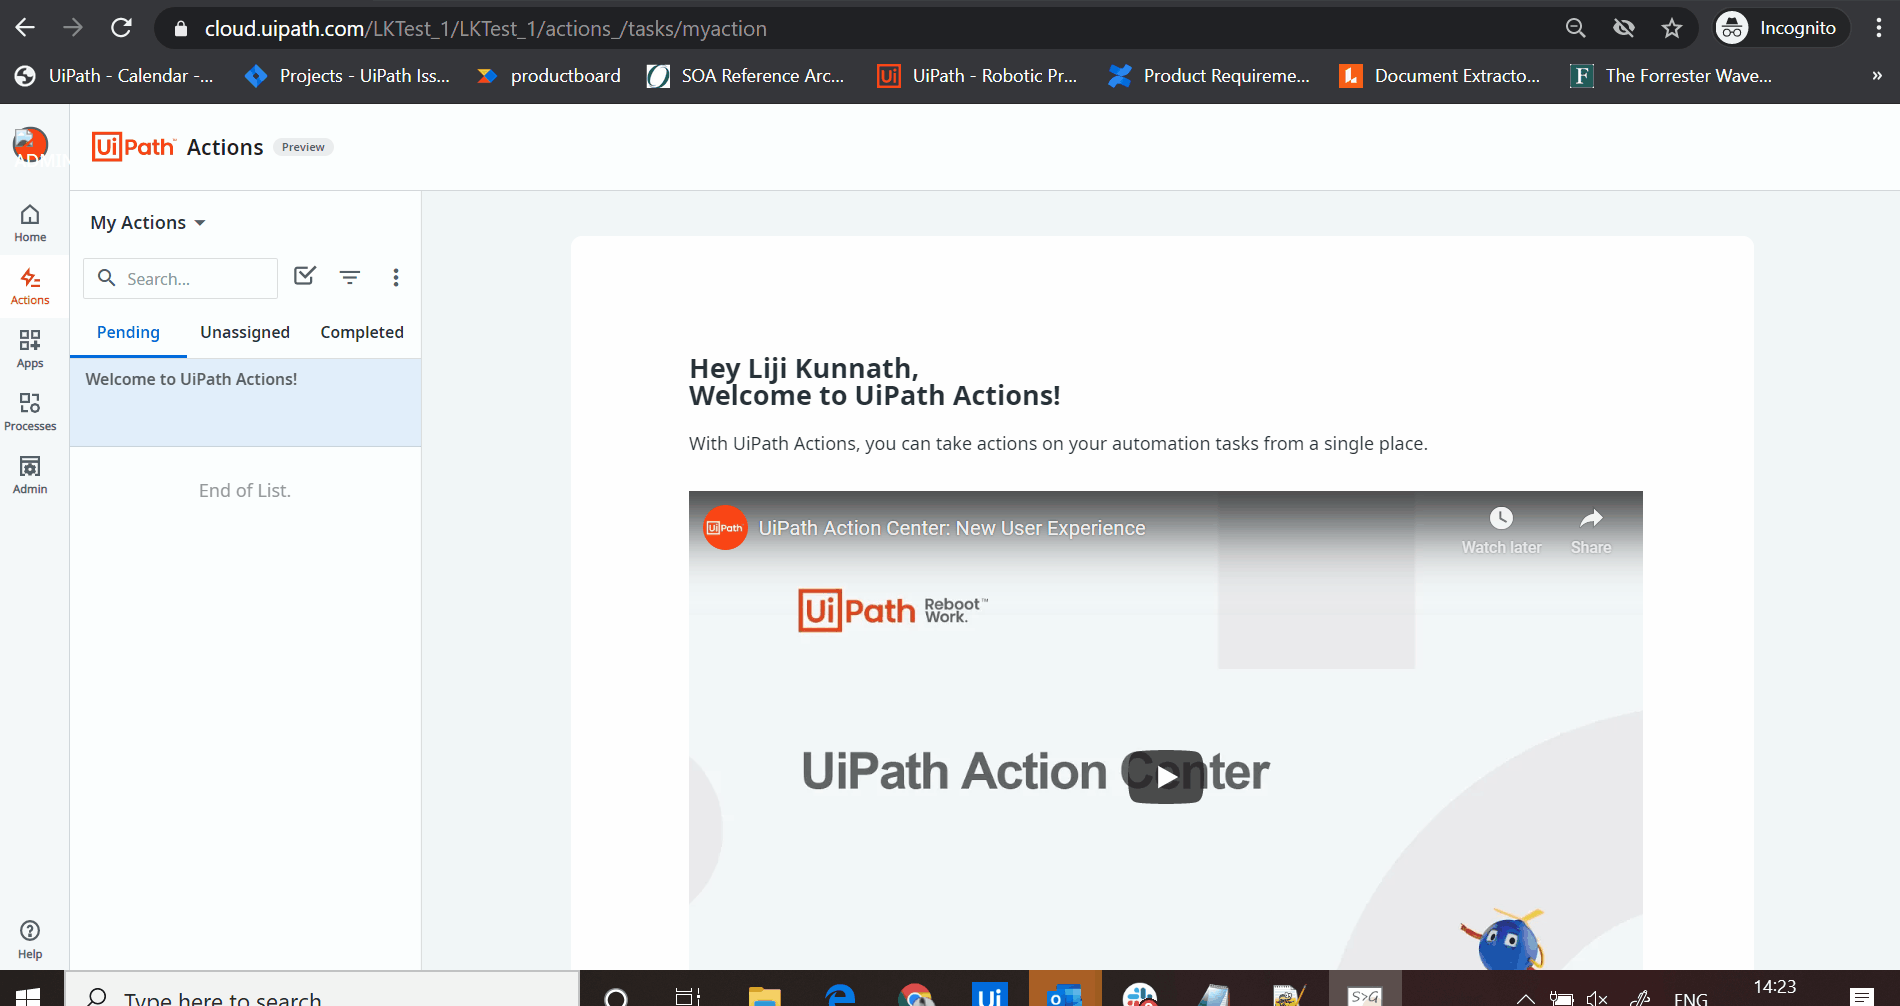1900x1006 pixels.
Task: Click the Watch later clock icon
Action: click(1501, 519)
